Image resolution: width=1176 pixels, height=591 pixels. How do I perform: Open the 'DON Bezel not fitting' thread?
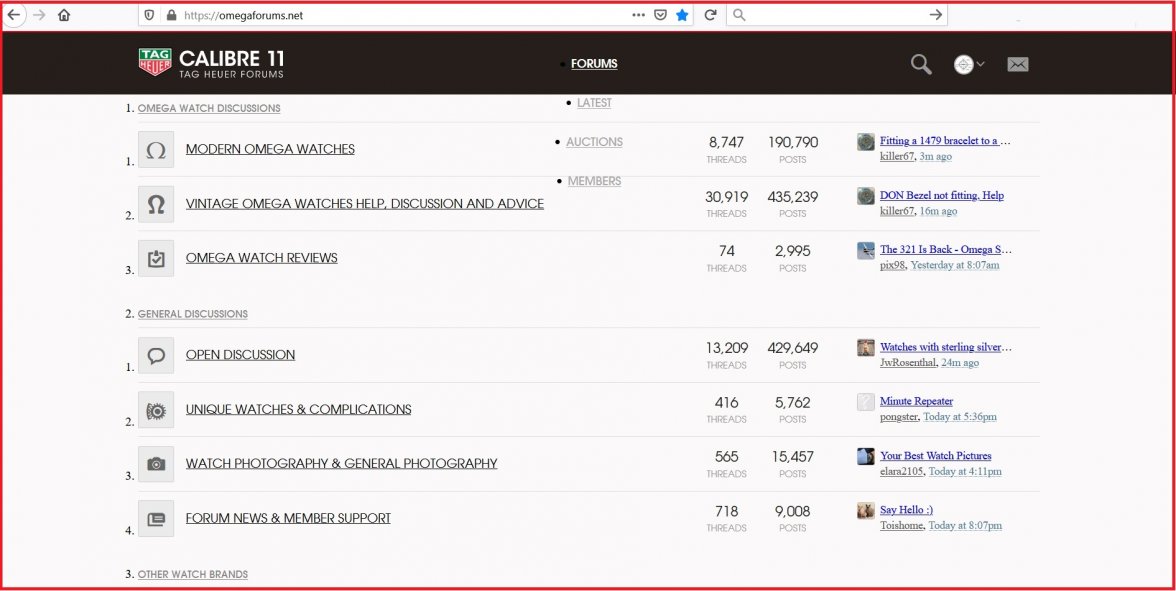point(941,196)
